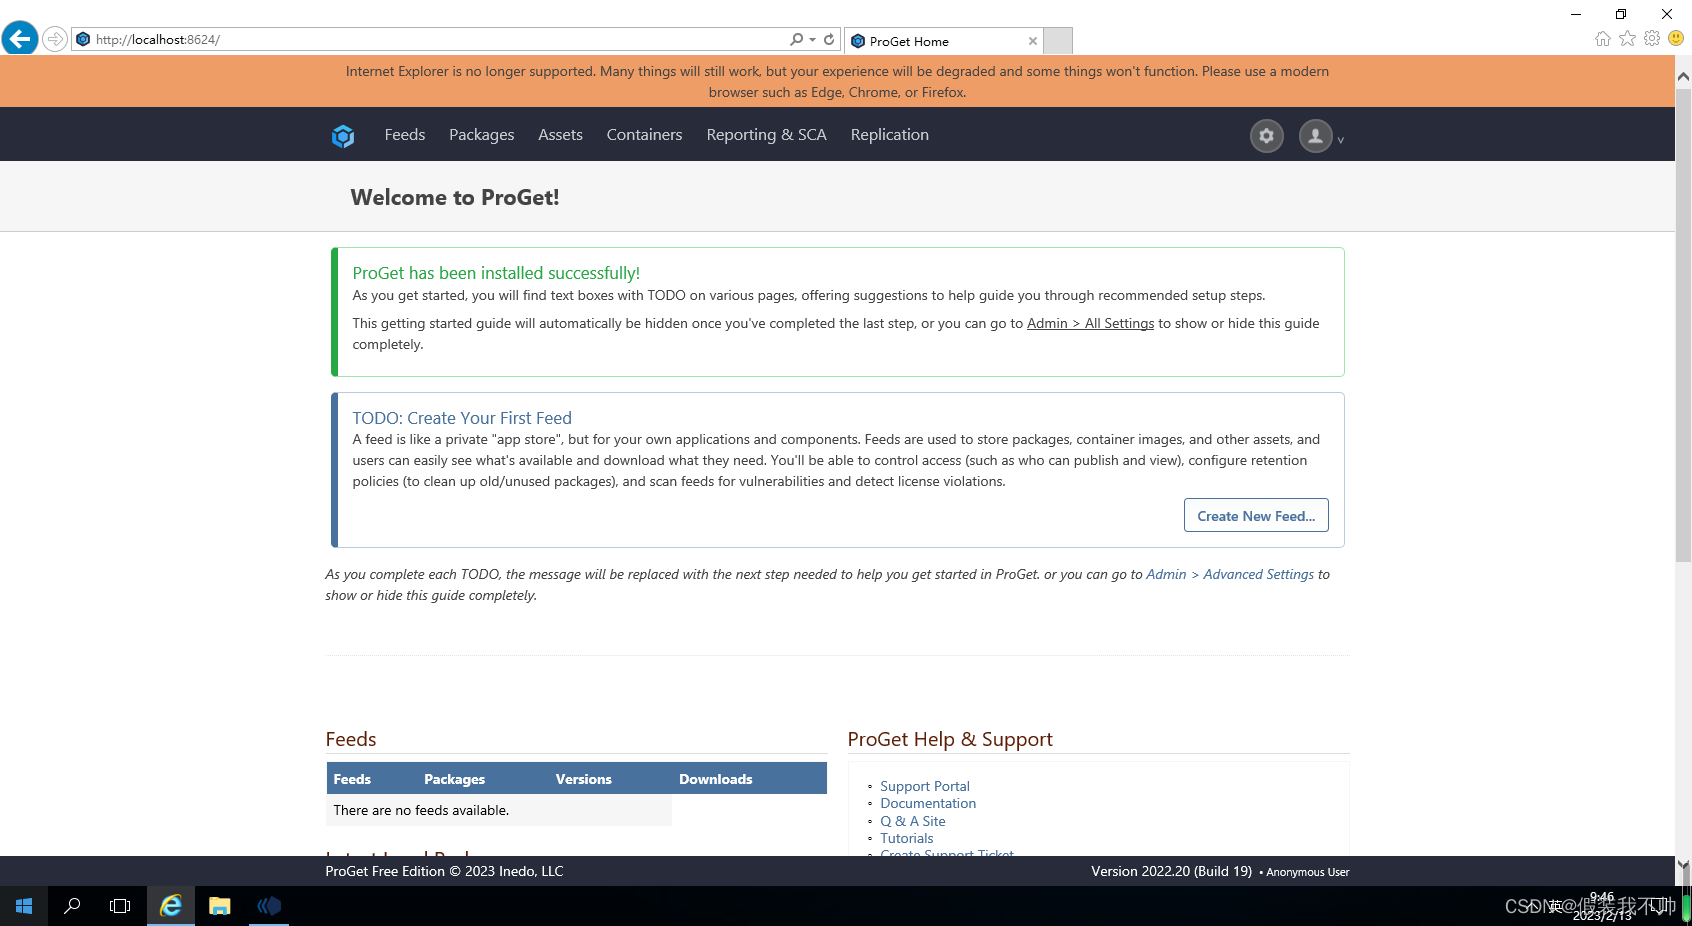Expand the address bar search dropdown arrow

pos(812,40)
